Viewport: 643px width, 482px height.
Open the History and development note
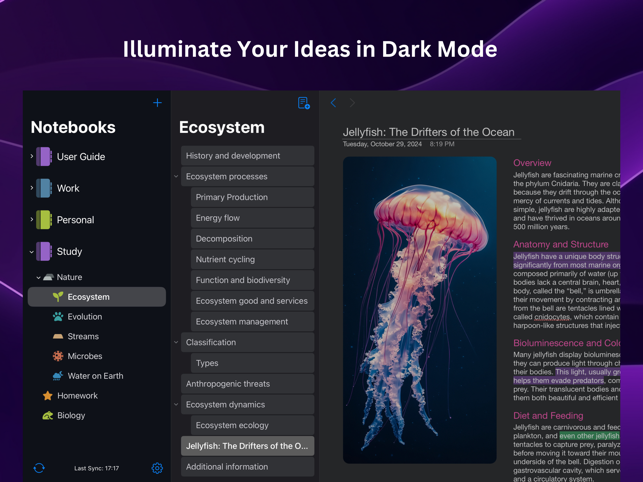247,155
